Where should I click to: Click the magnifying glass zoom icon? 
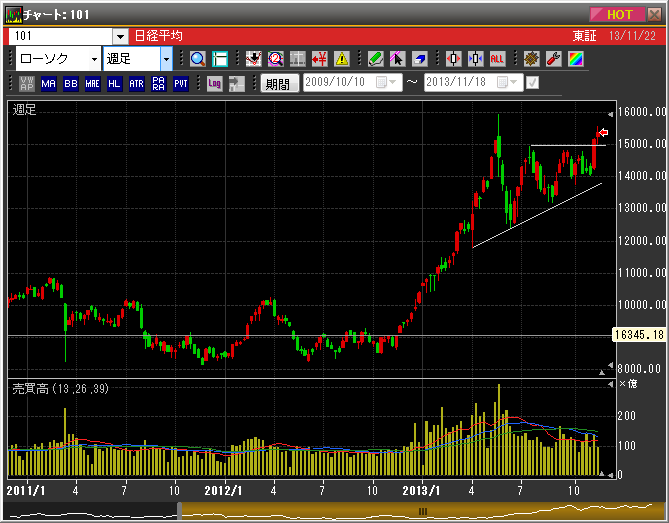(197, 59)
